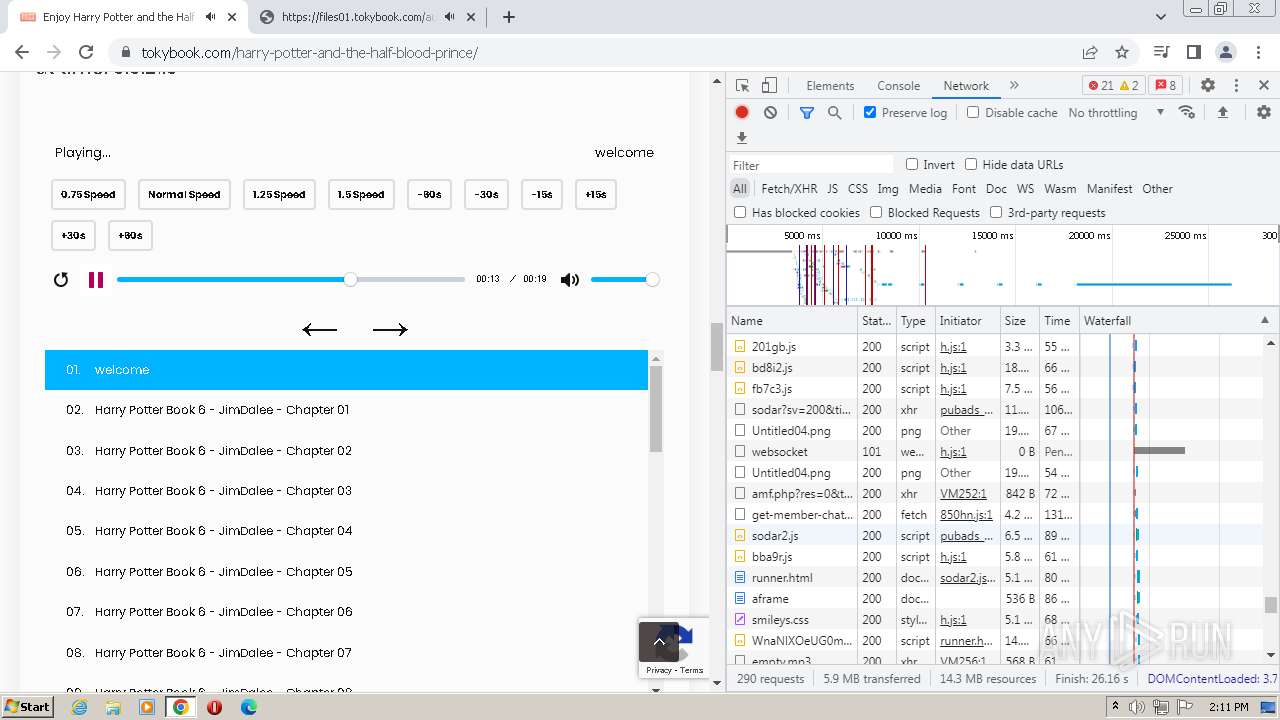The width and height of the screenshot is (1280, 720).
Task: Clear the network log
Action: point(770,113)
